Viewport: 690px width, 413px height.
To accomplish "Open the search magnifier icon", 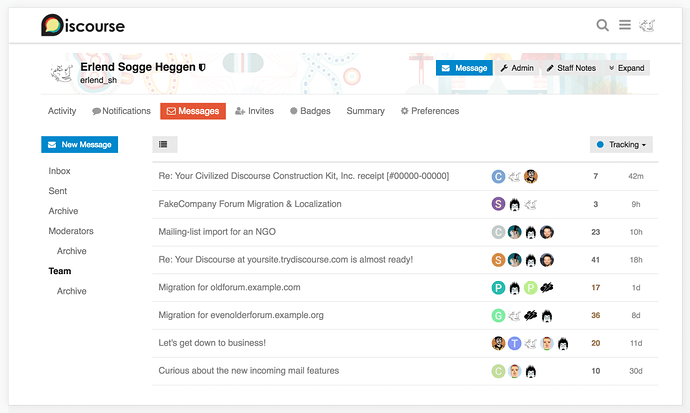I will pyautogui.click(x=602, y=25).
